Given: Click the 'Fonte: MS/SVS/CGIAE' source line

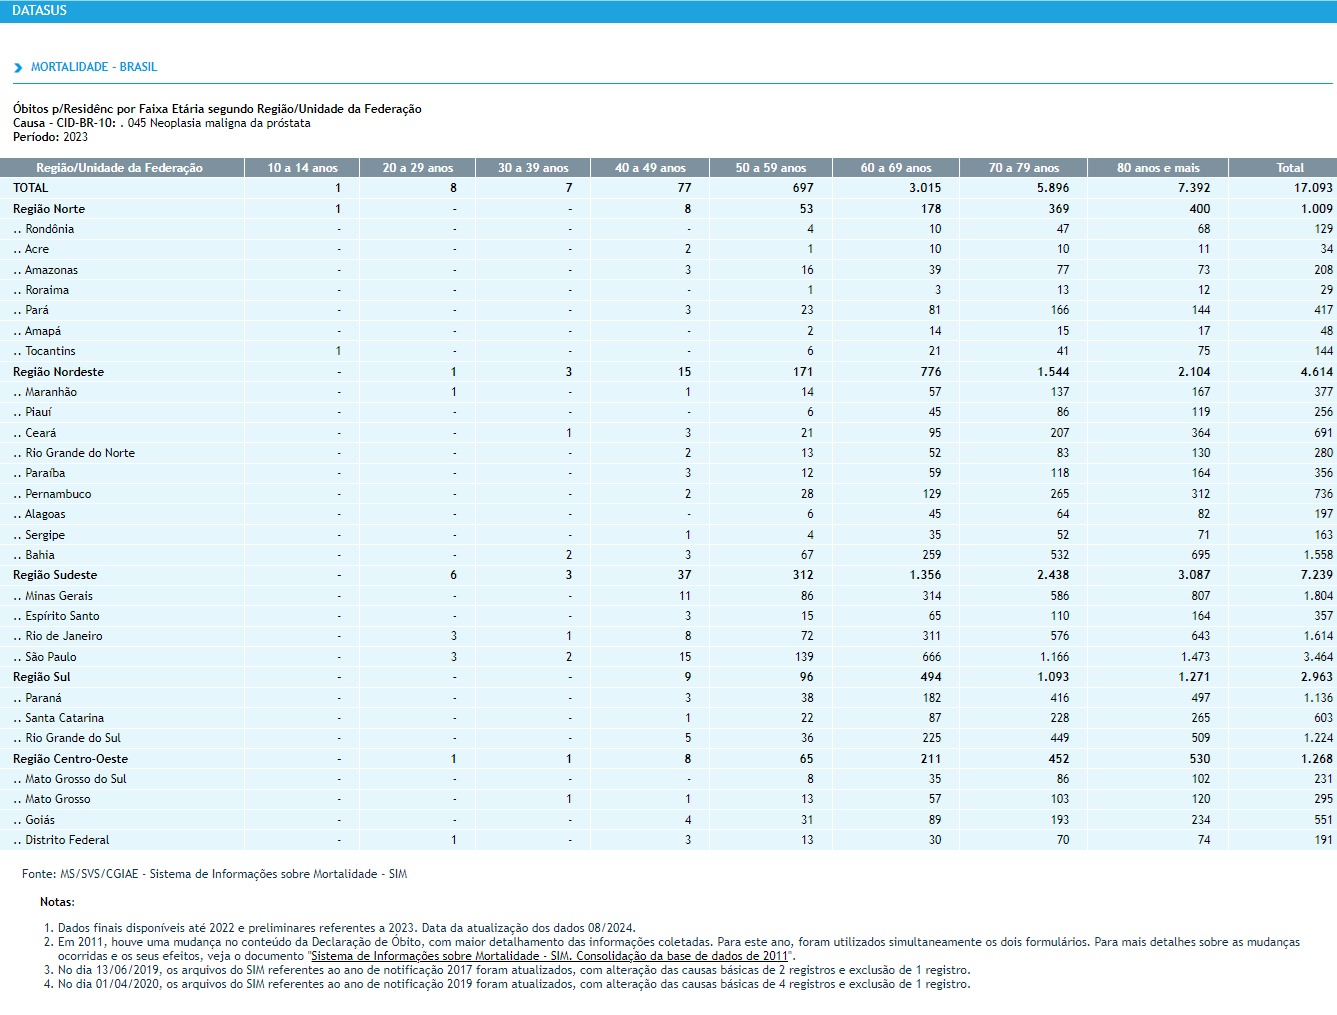Looking at the screenshot, I should [214, 874].
